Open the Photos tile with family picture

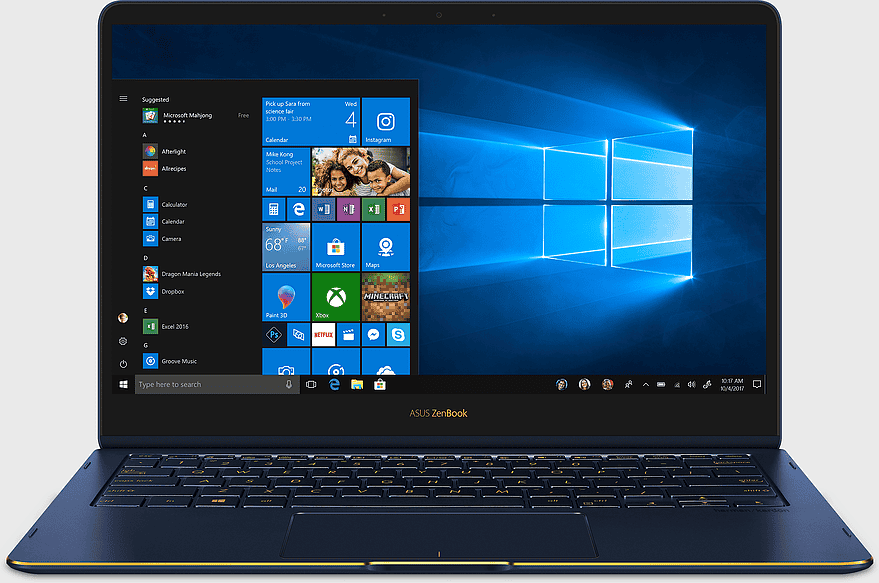point(360,172)
